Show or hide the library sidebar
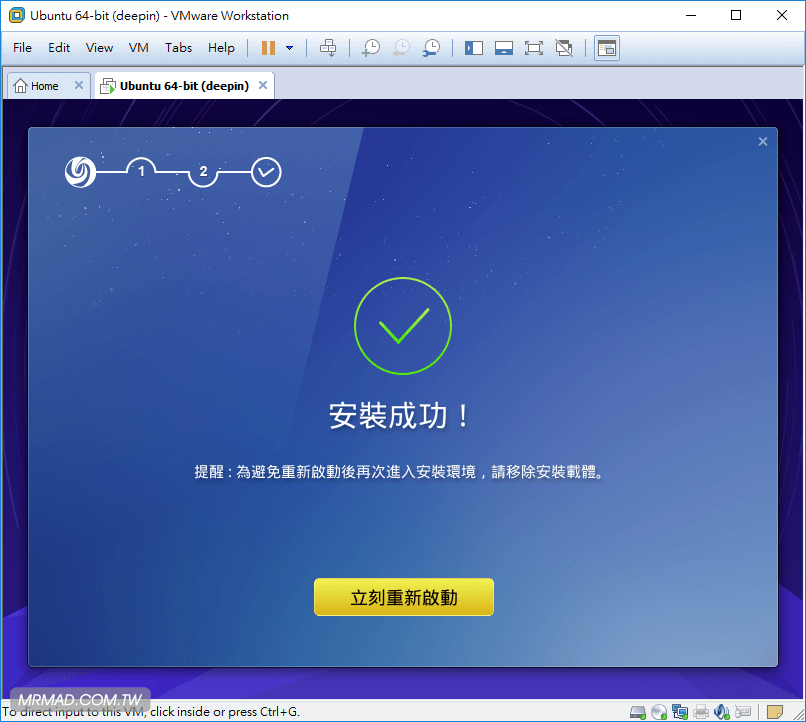Screen dimensions: 806x722 pos(474,48)
